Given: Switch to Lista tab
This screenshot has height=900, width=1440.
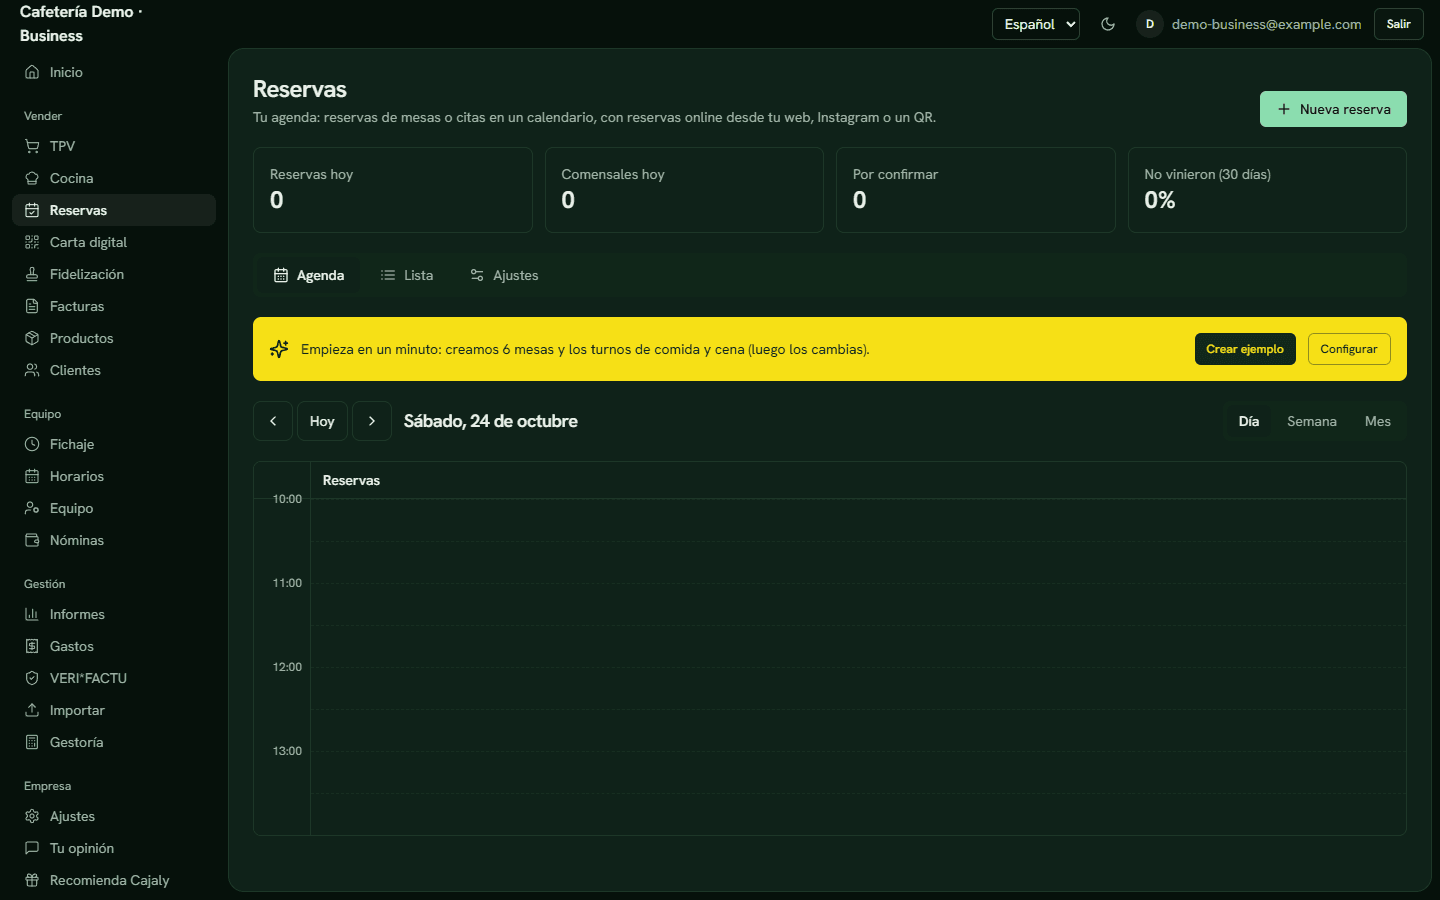Looking at the screenshot, I should (x=407, y=275).
